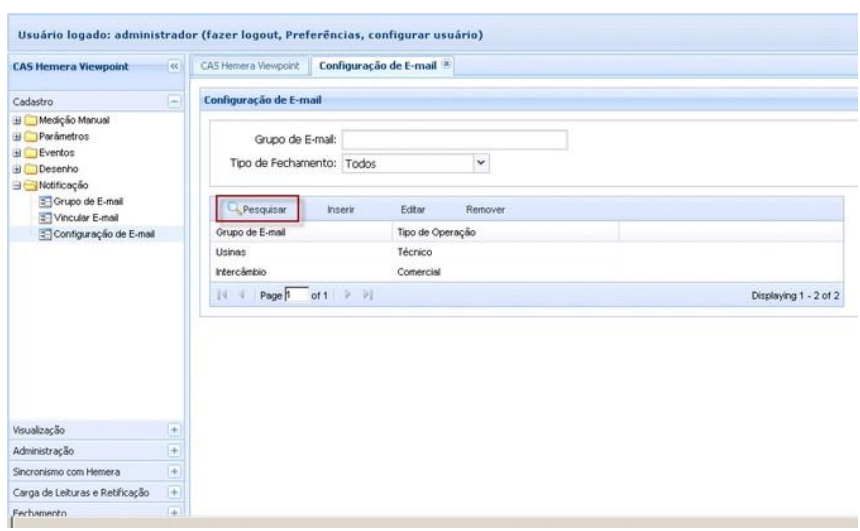Select the Usinas row in grid
860x531 pixels.
[300, 252]
